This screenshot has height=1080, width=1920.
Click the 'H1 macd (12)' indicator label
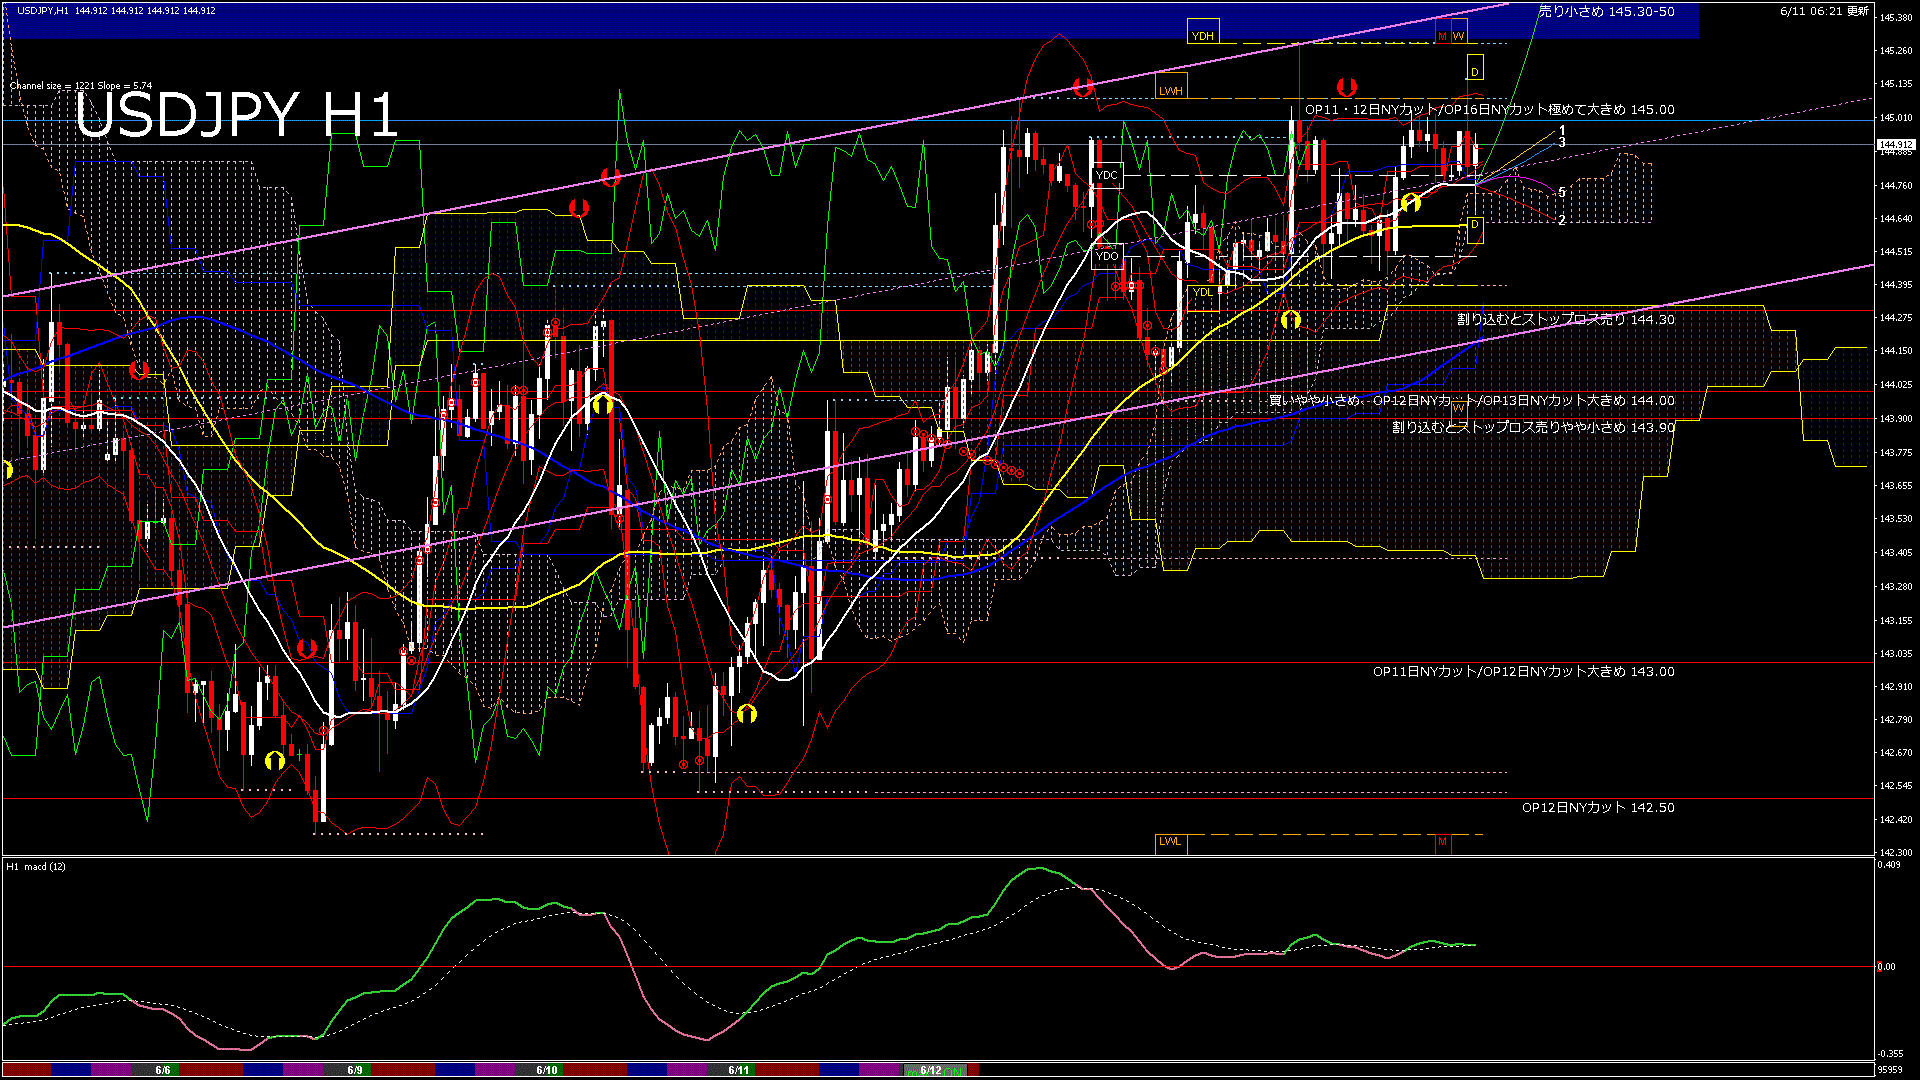(36, 867)
